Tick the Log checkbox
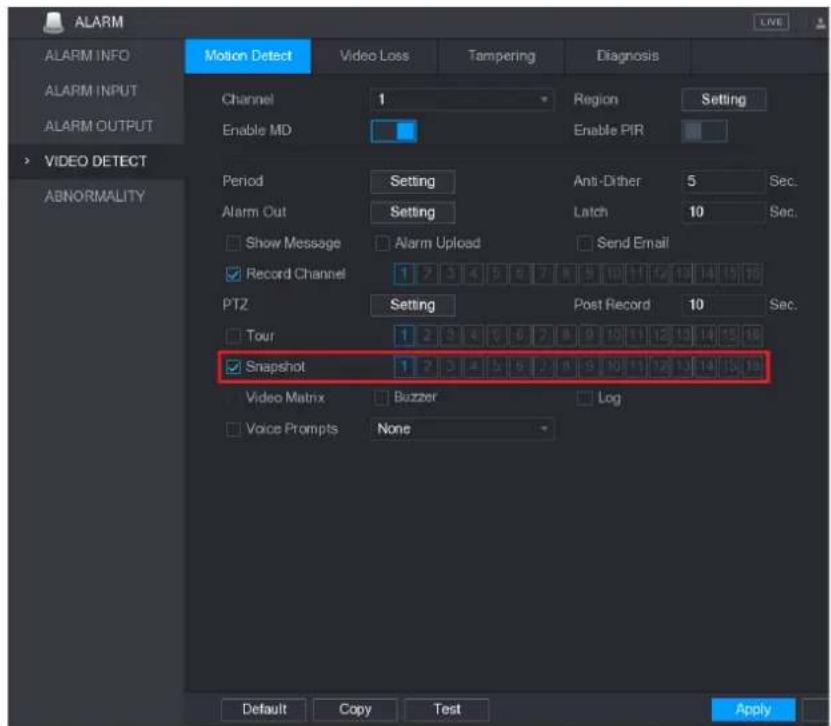 coord(584,397)
